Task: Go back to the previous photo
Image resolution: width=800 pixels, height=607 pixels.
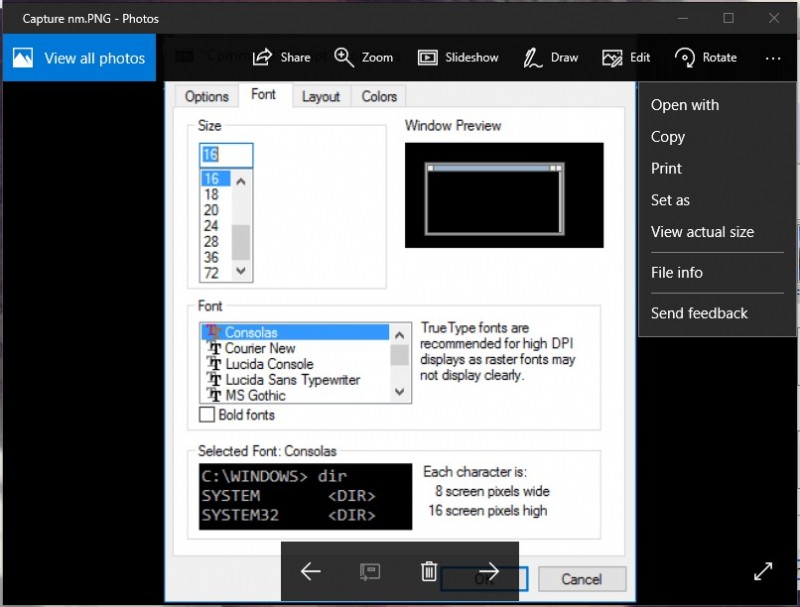Action: click(310, 572)
